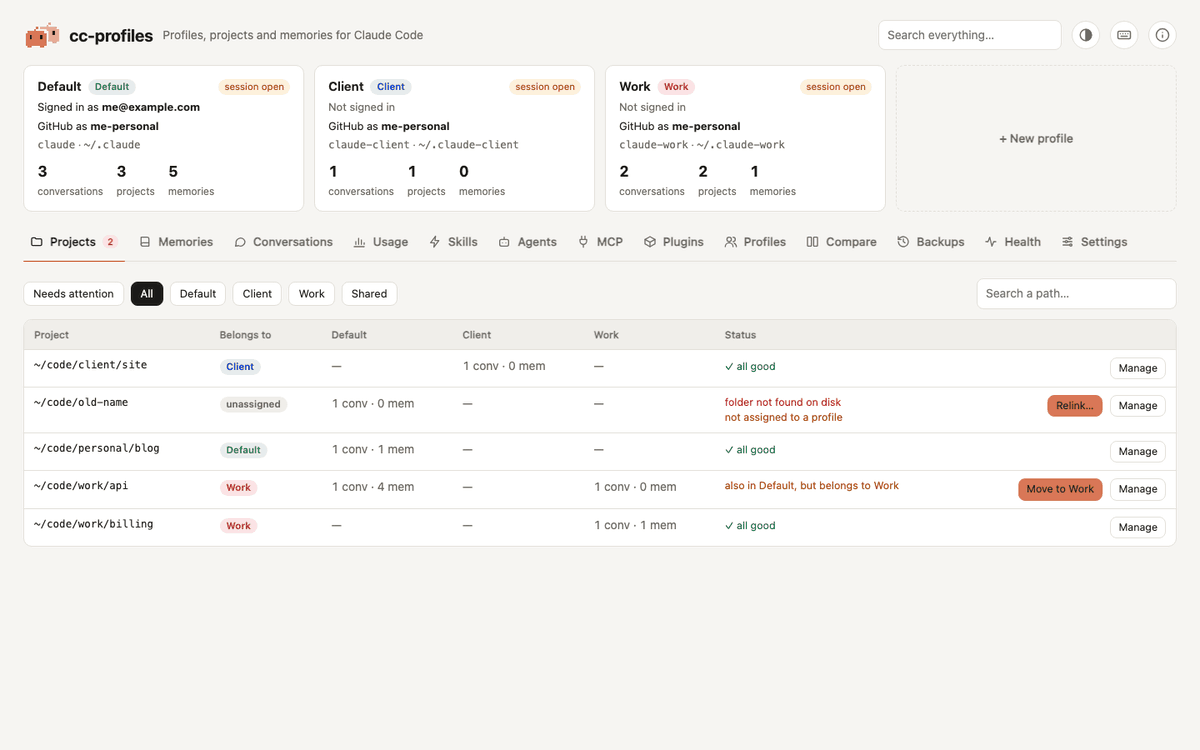The width and height of the screenshot is (1200, 750).
Task: Click the '1 conv · 4 mem' cell
Action: coord(373,487)
